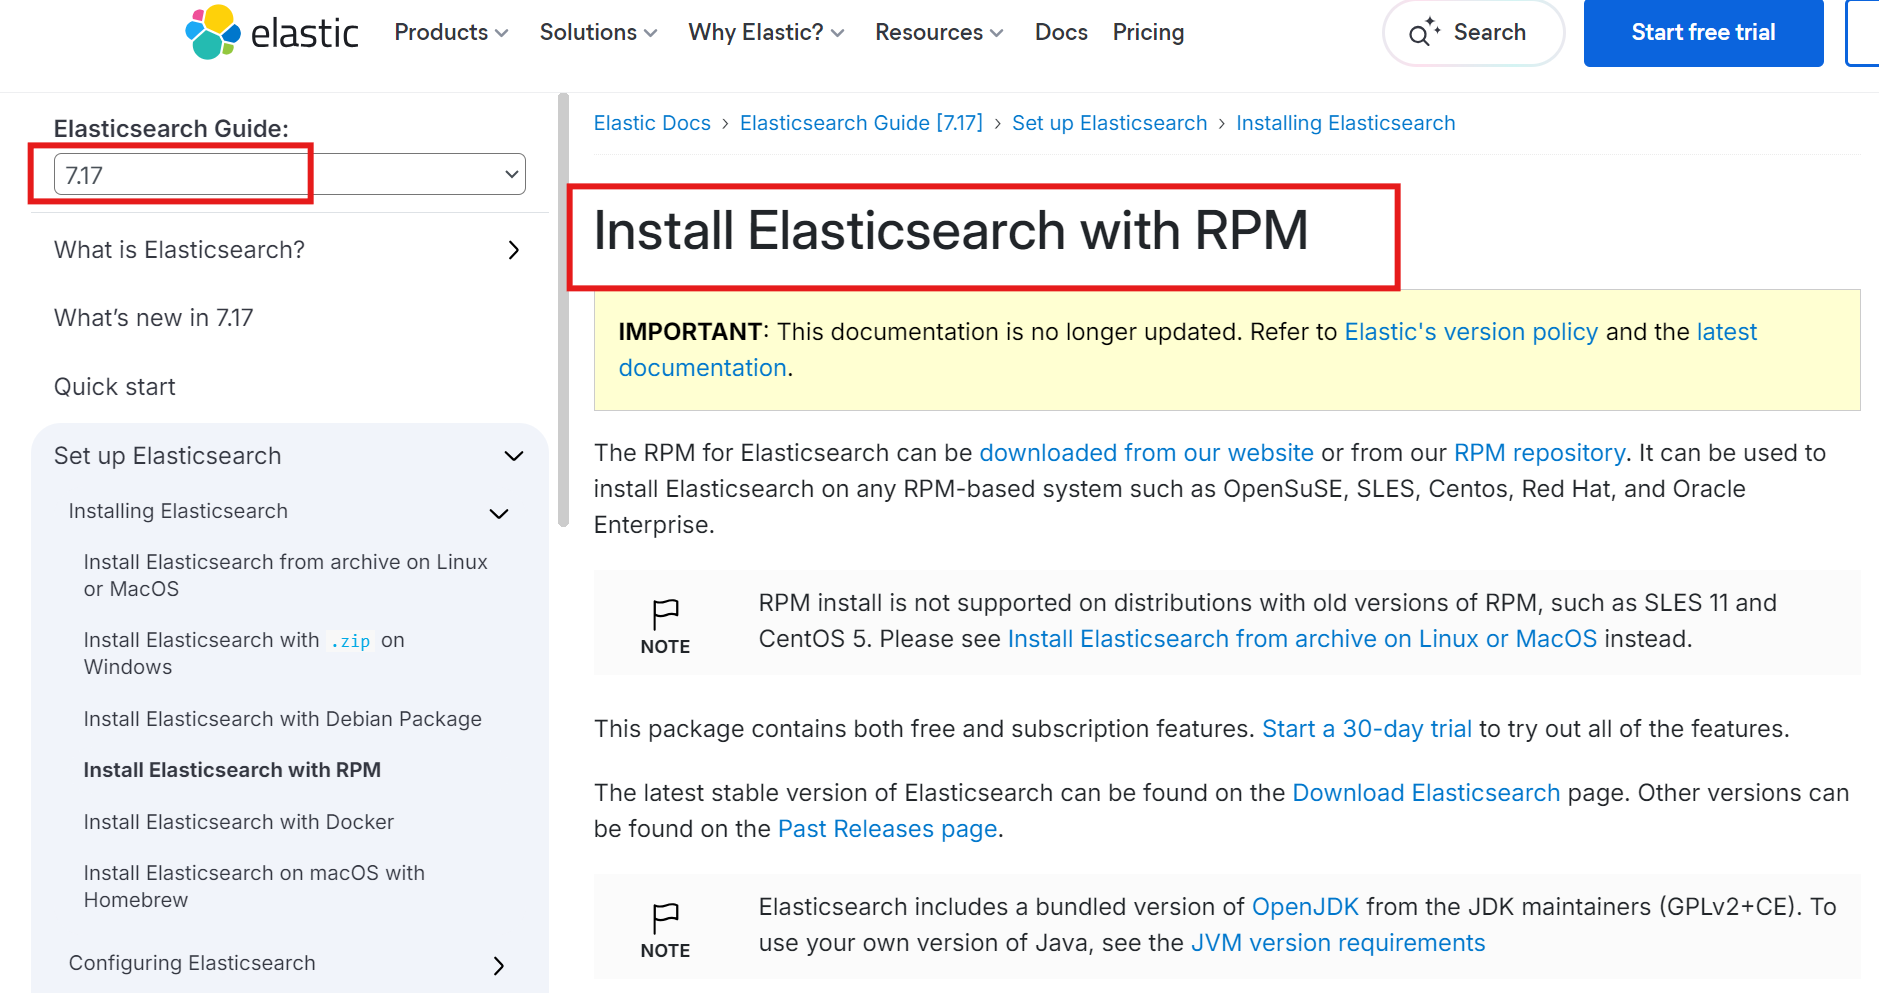
Task: Collapse Installing Elasticsearch subsection chevron
Action: [x=499, y=513]
